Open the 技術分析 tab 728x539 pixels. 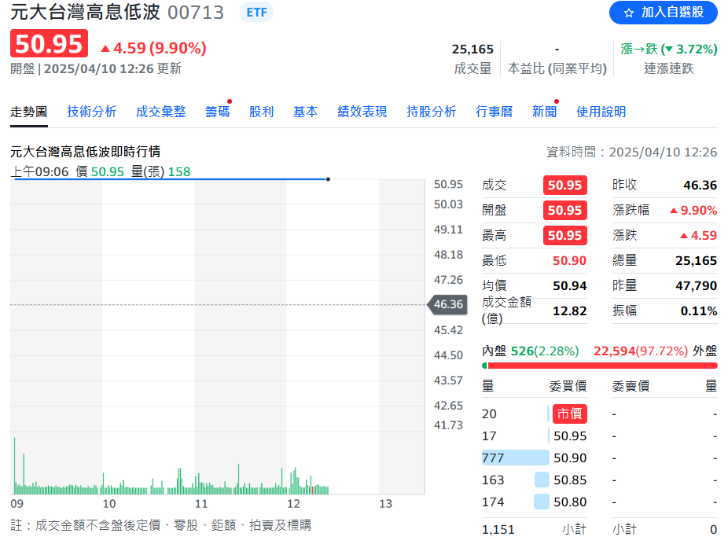pyautogui.click(x=91, y=112)
